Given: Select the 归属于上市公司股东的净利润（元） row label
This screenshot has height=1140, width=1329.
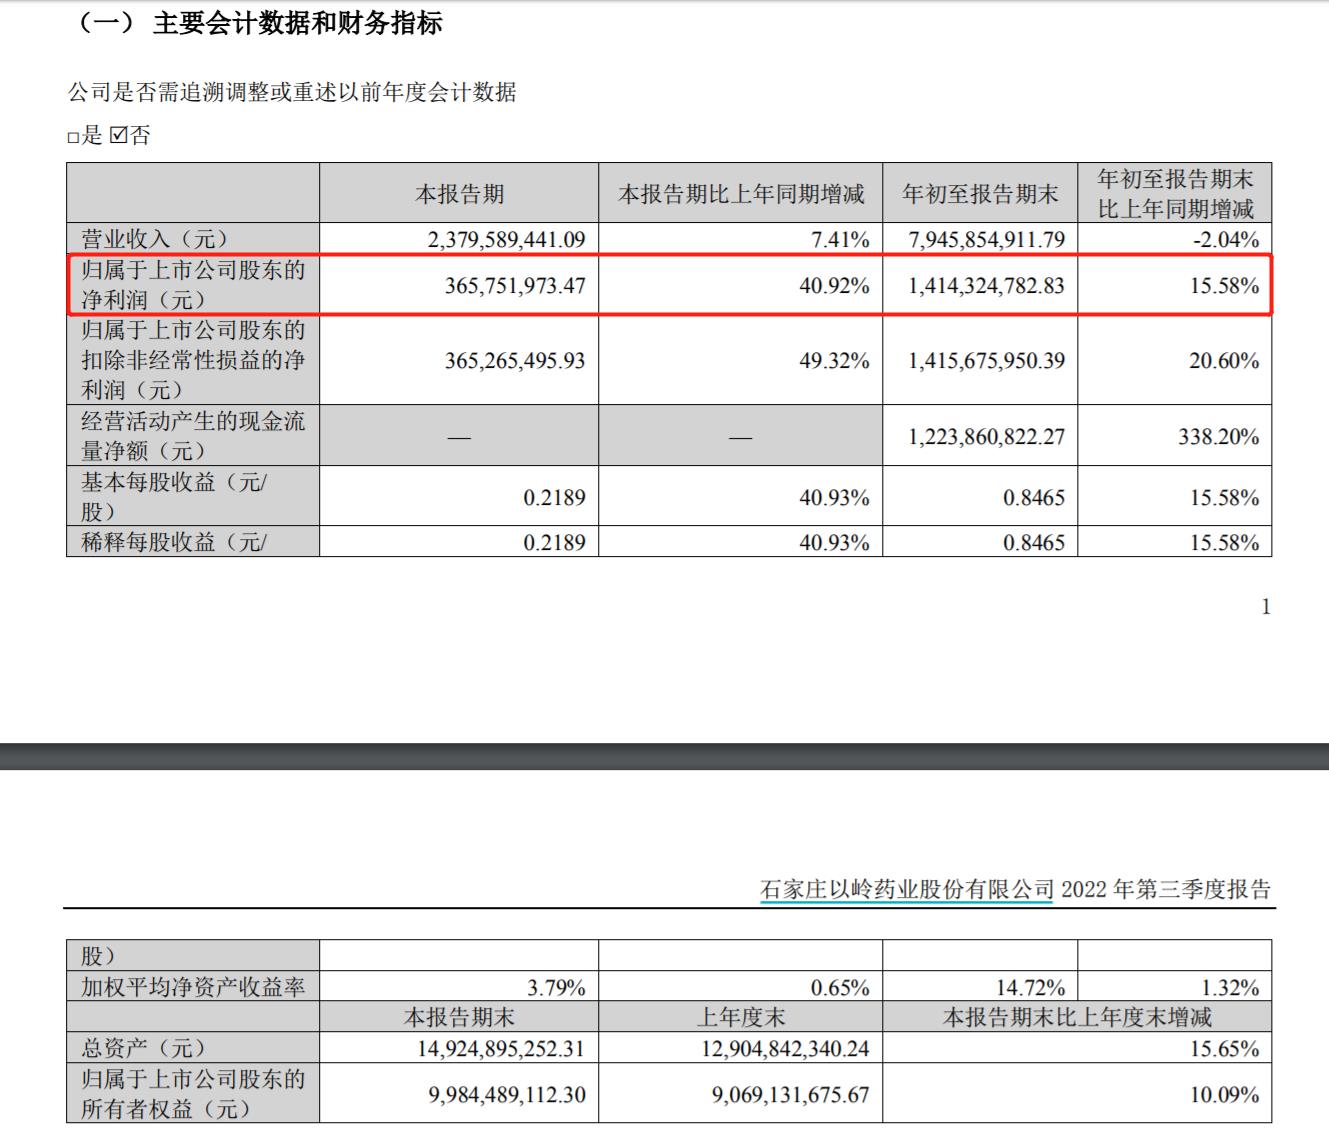Looking at the screenshot, I should [x=193, y=285].
